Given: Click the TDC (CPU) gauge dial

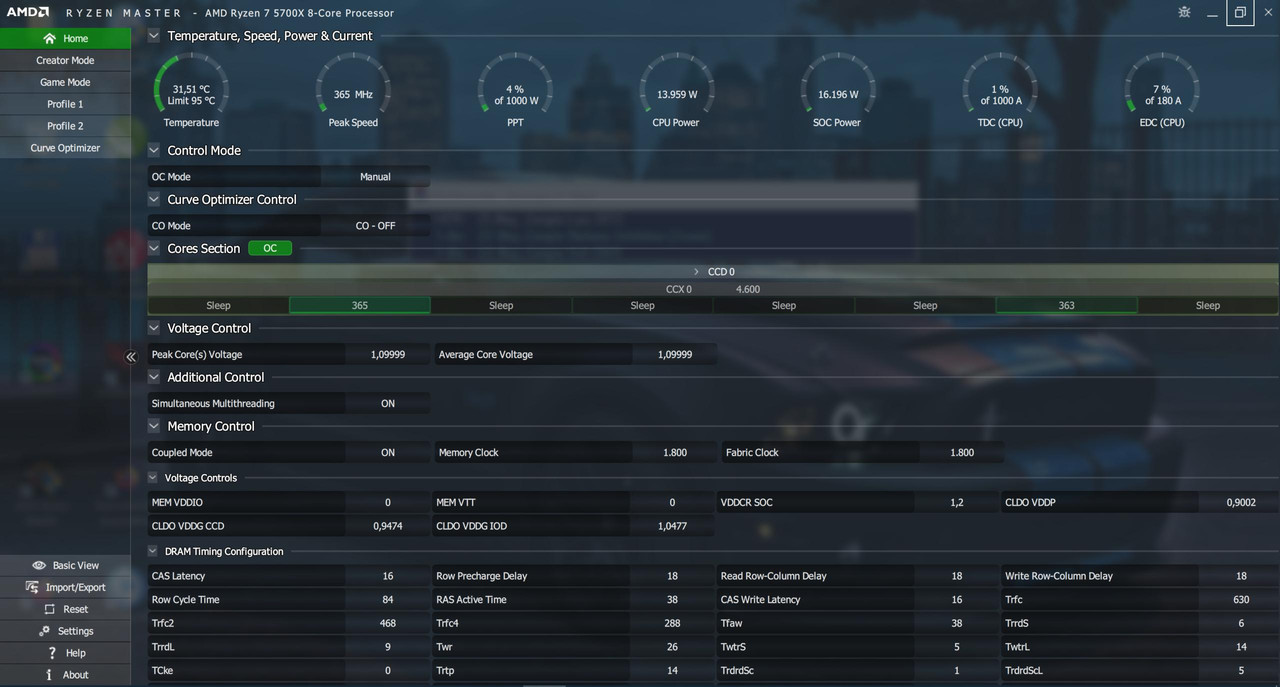Looking at the screenshot, I should pos(1000,84).
